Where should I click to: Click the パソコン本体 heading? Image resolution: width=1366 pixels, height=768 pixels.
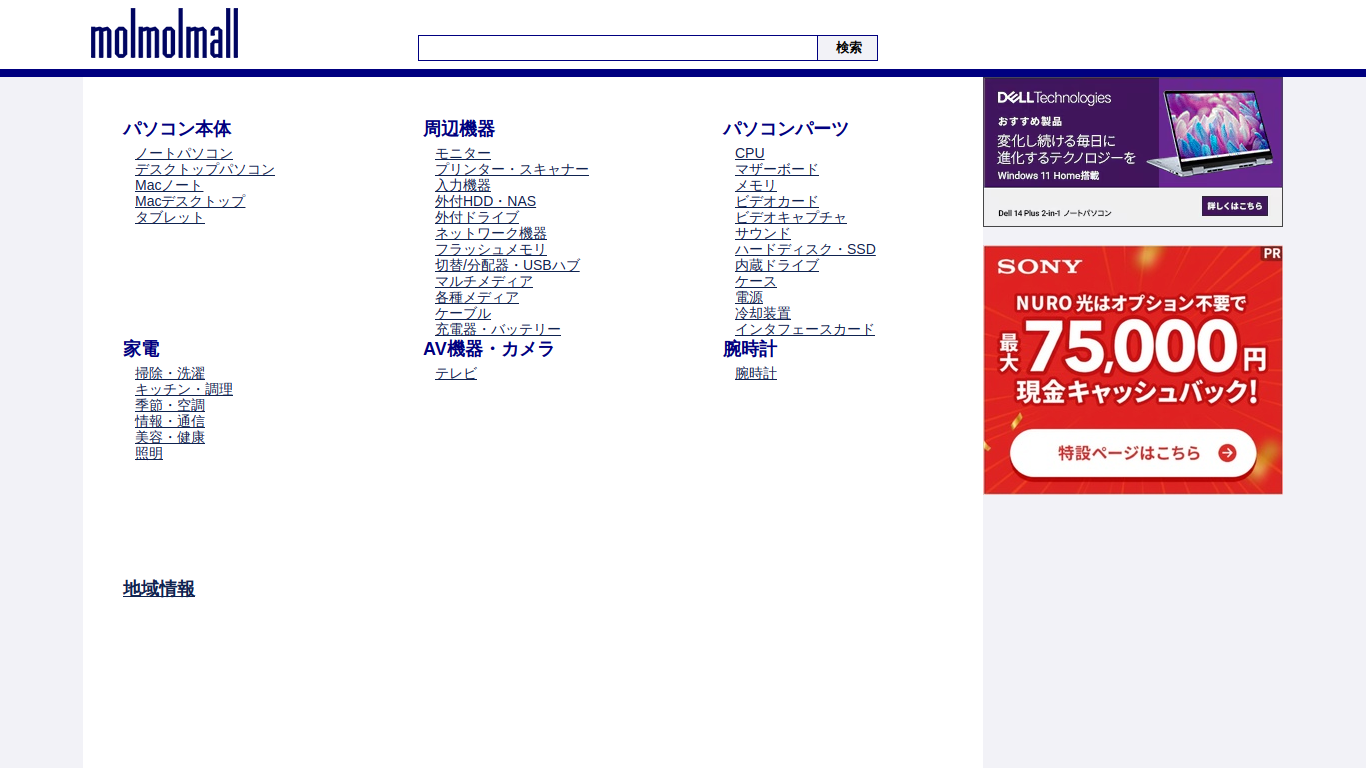pos(177,129)
